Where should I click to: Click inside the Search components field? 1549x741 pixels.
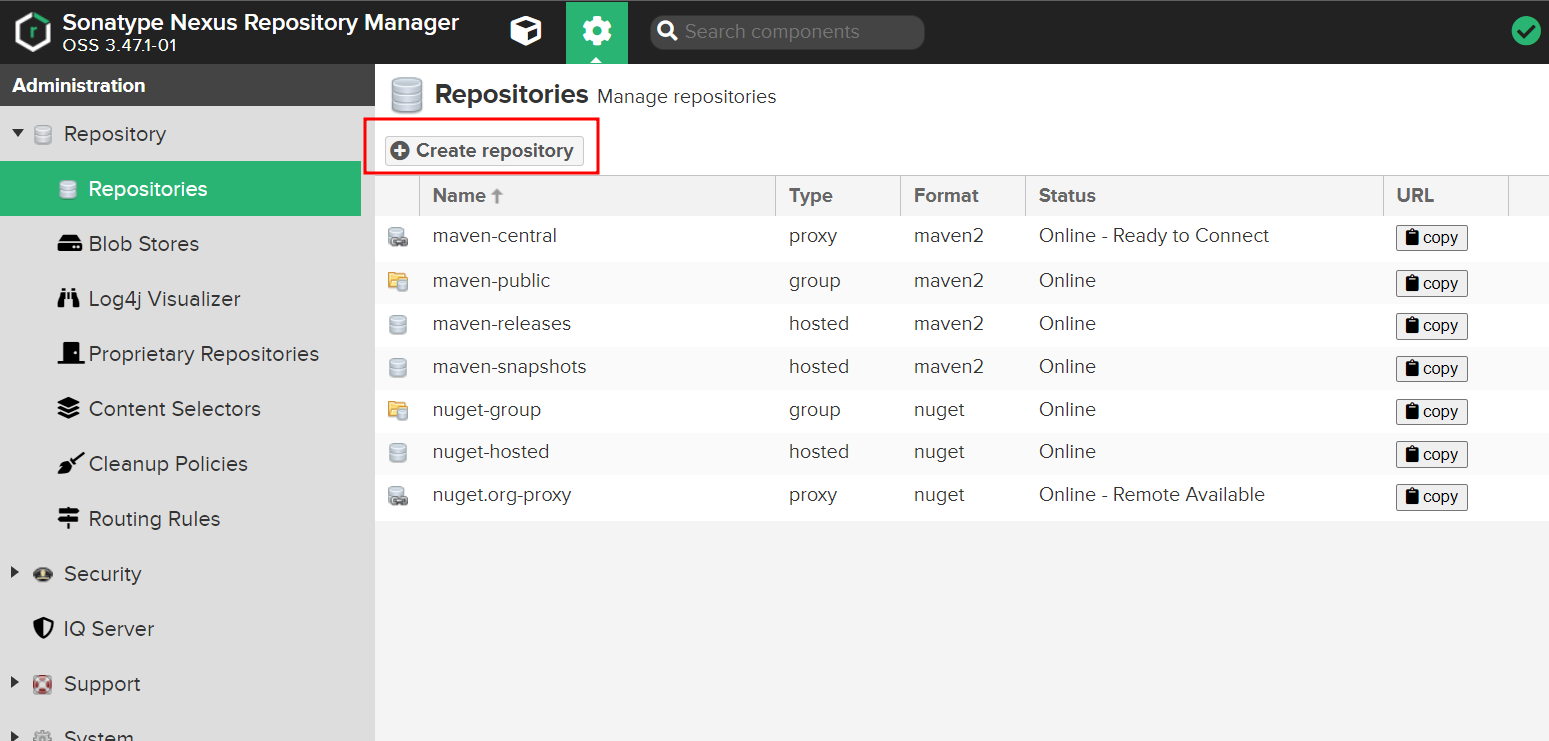coord(787,32)
